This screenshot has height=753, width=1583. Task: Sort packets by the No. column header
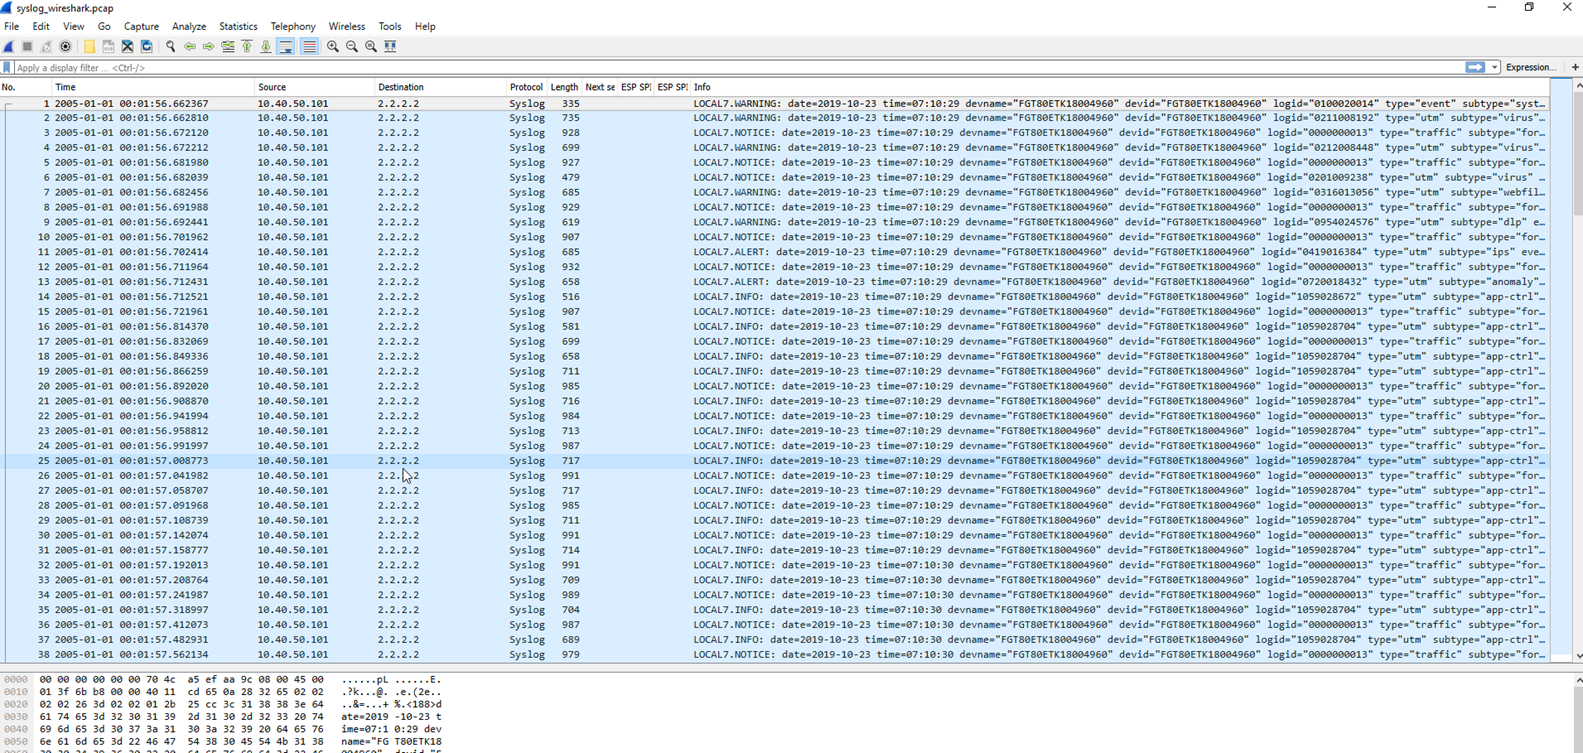[26, 88]
